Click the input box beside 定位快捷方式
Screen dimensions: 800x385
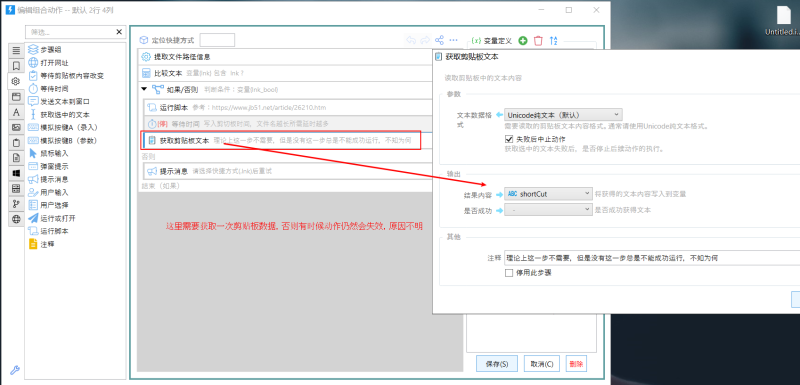217,40
